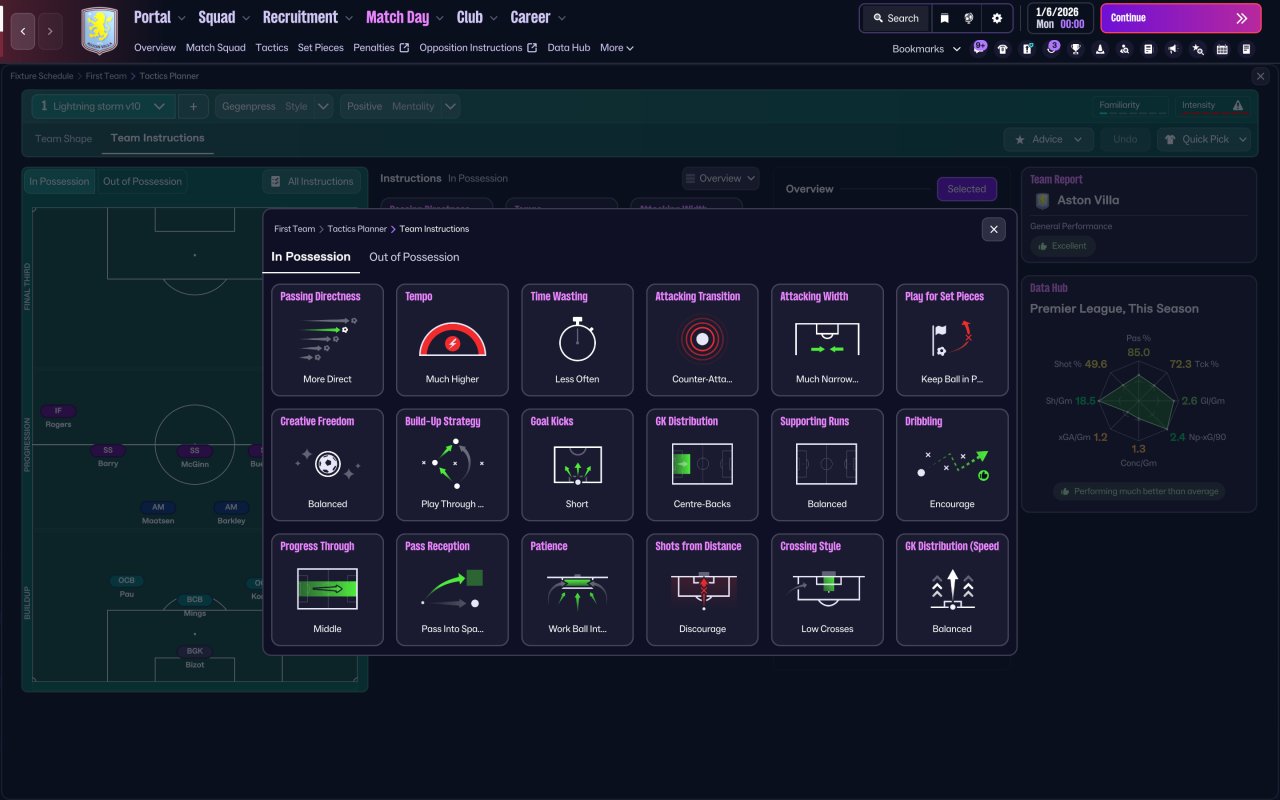Expand the Squad menu
This screenshot has width=1280, height=800.
click(x=224, y=17)
